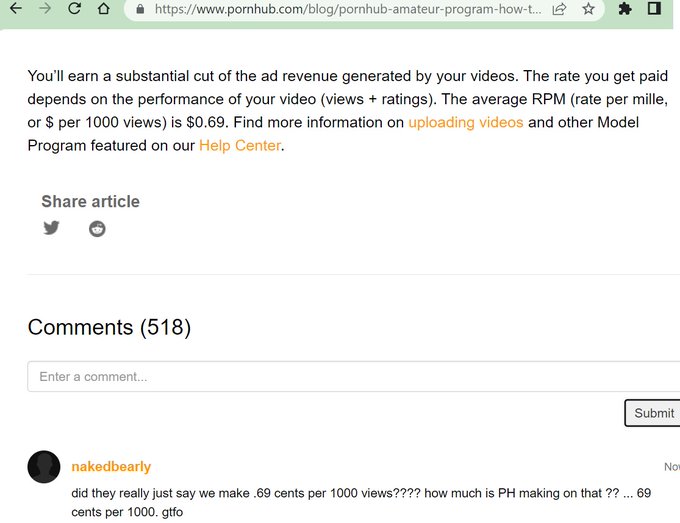Share this page via address bar icon
Screen dimensions: 680x523
click(559, 9)
